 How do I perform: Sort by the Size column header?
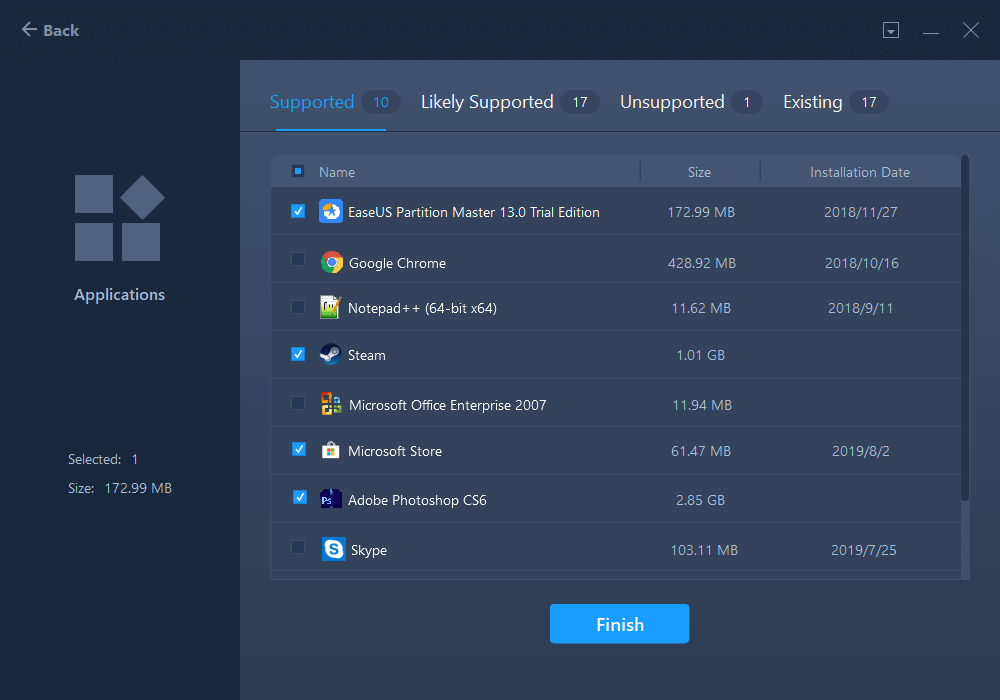point(699,172)
